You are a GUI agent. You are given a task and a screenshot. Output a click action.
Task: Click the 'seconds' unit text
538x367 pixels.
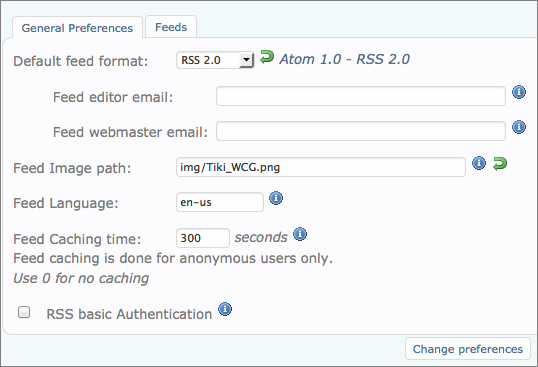[x=261, y=237]
